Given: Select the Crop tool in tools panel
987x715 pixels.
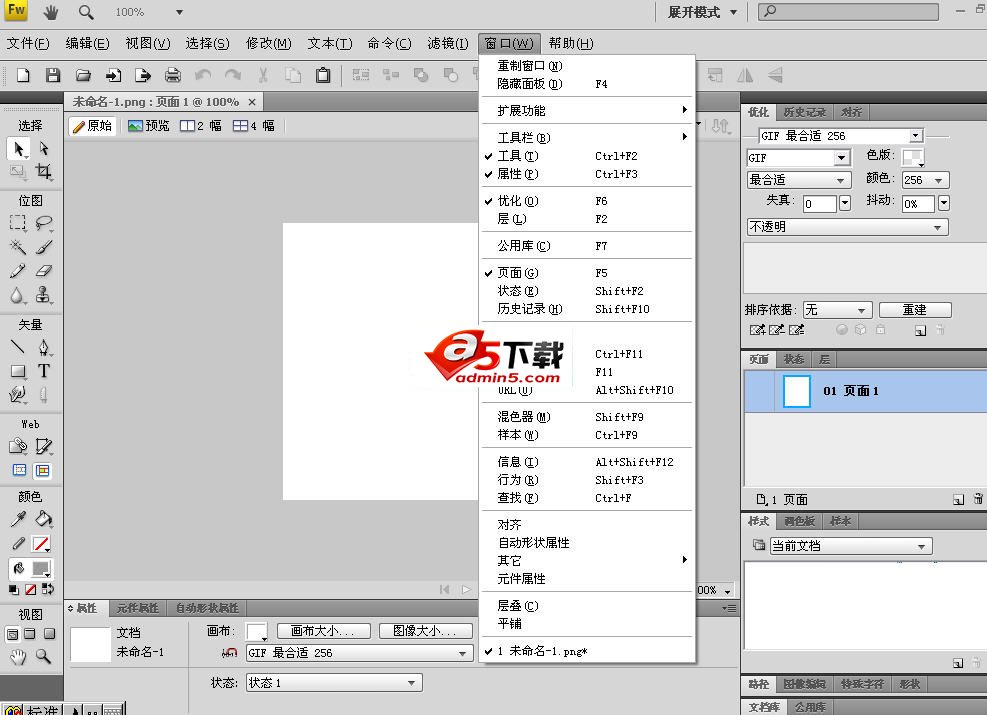Looking at the screenshot, I should pos(44,172).
